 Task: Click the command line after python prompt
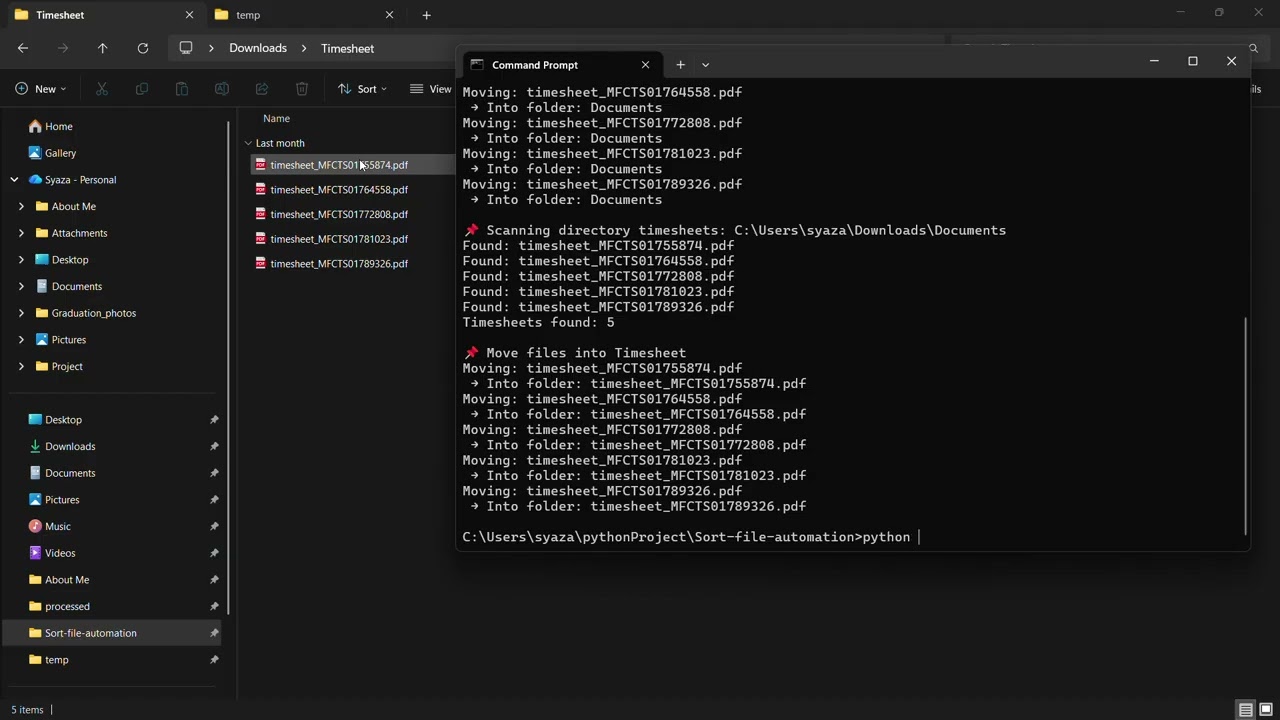(920, 537)
